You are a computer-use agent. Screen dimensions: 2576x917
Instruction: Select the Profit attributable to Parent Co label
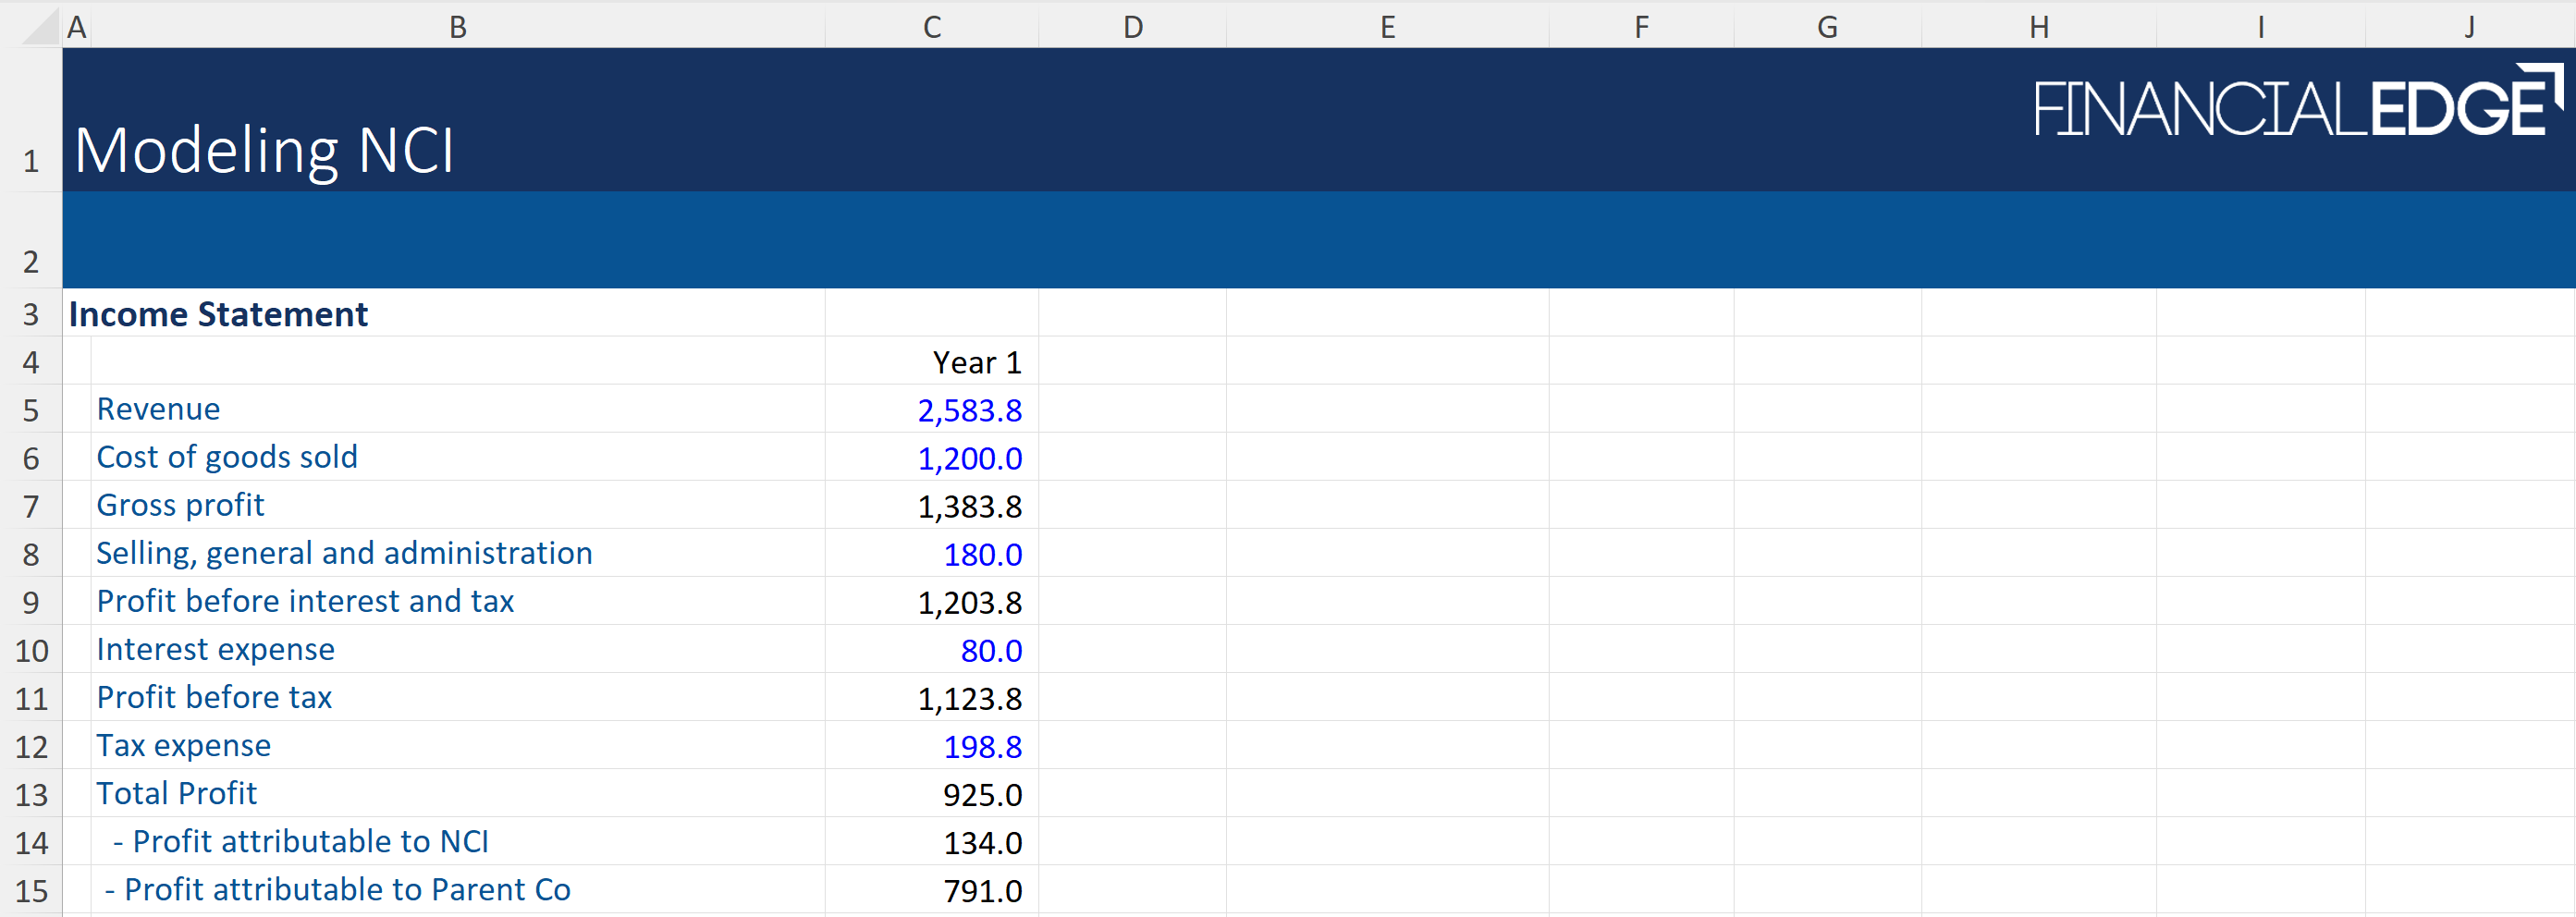[x=337, y=889]
